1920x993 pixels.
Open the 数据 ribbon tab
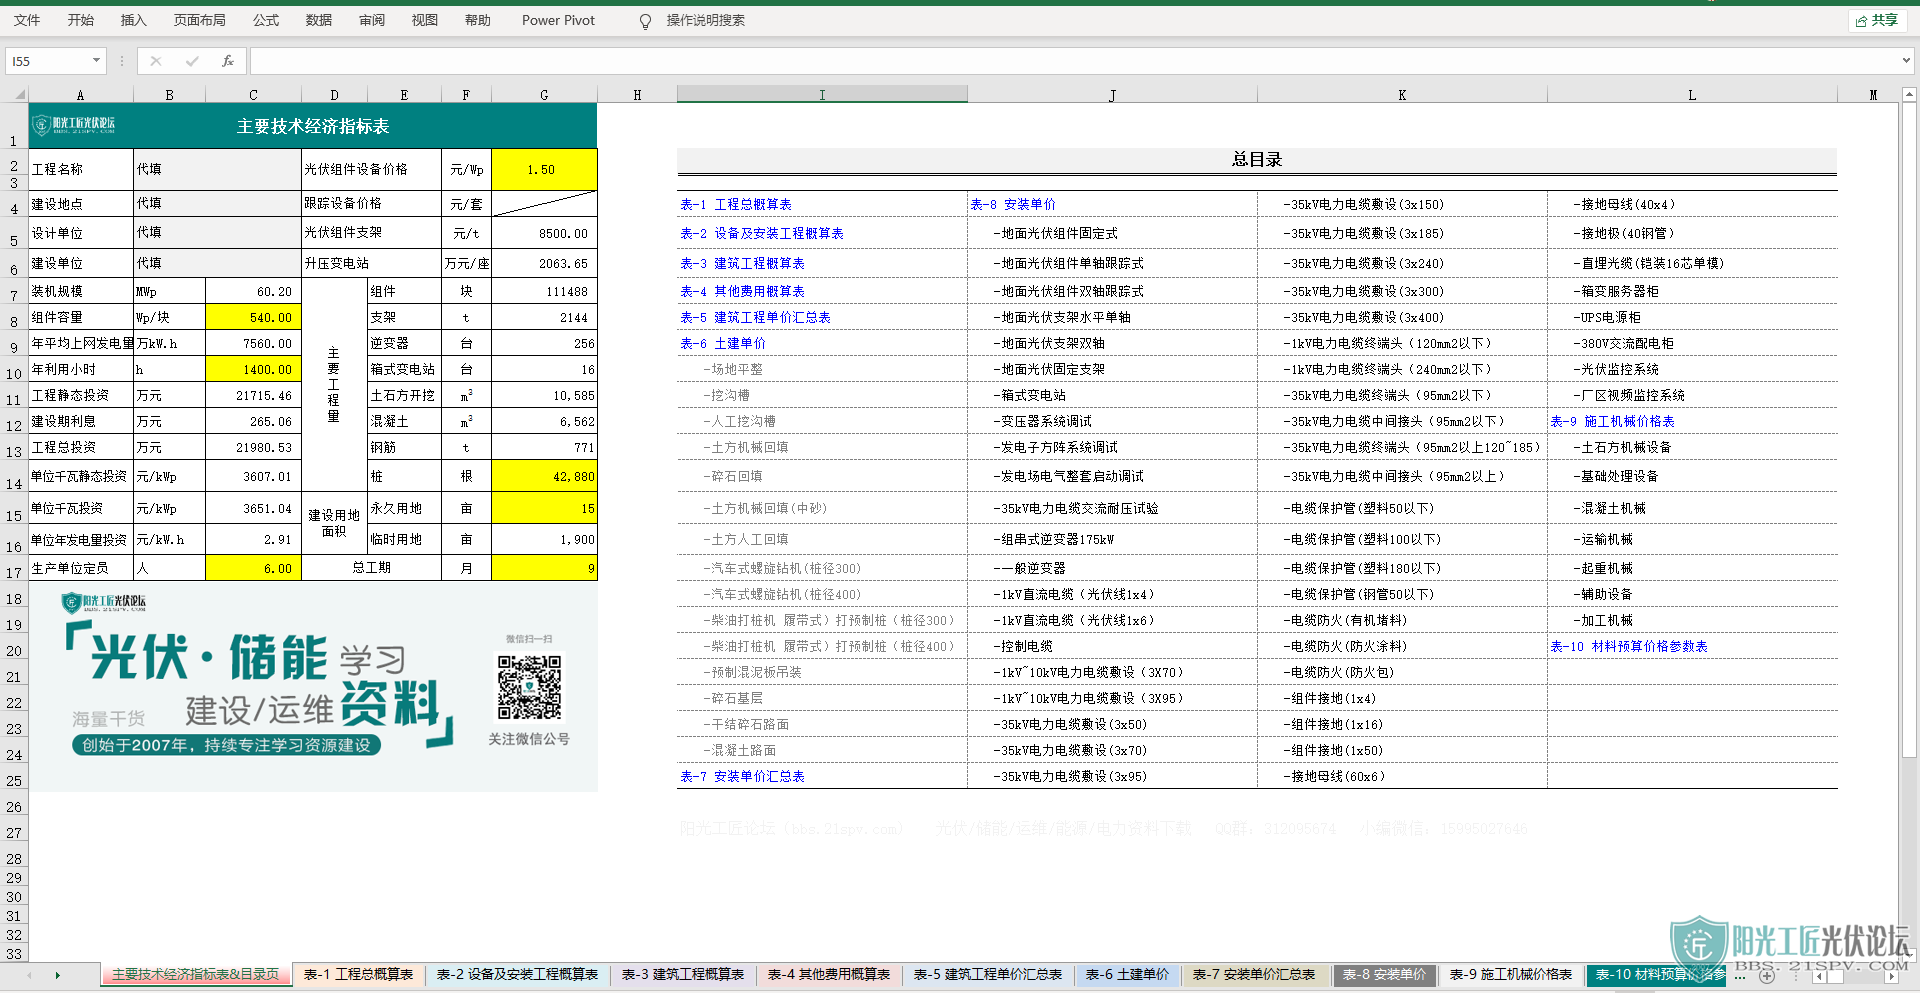(x=319, y=20)
